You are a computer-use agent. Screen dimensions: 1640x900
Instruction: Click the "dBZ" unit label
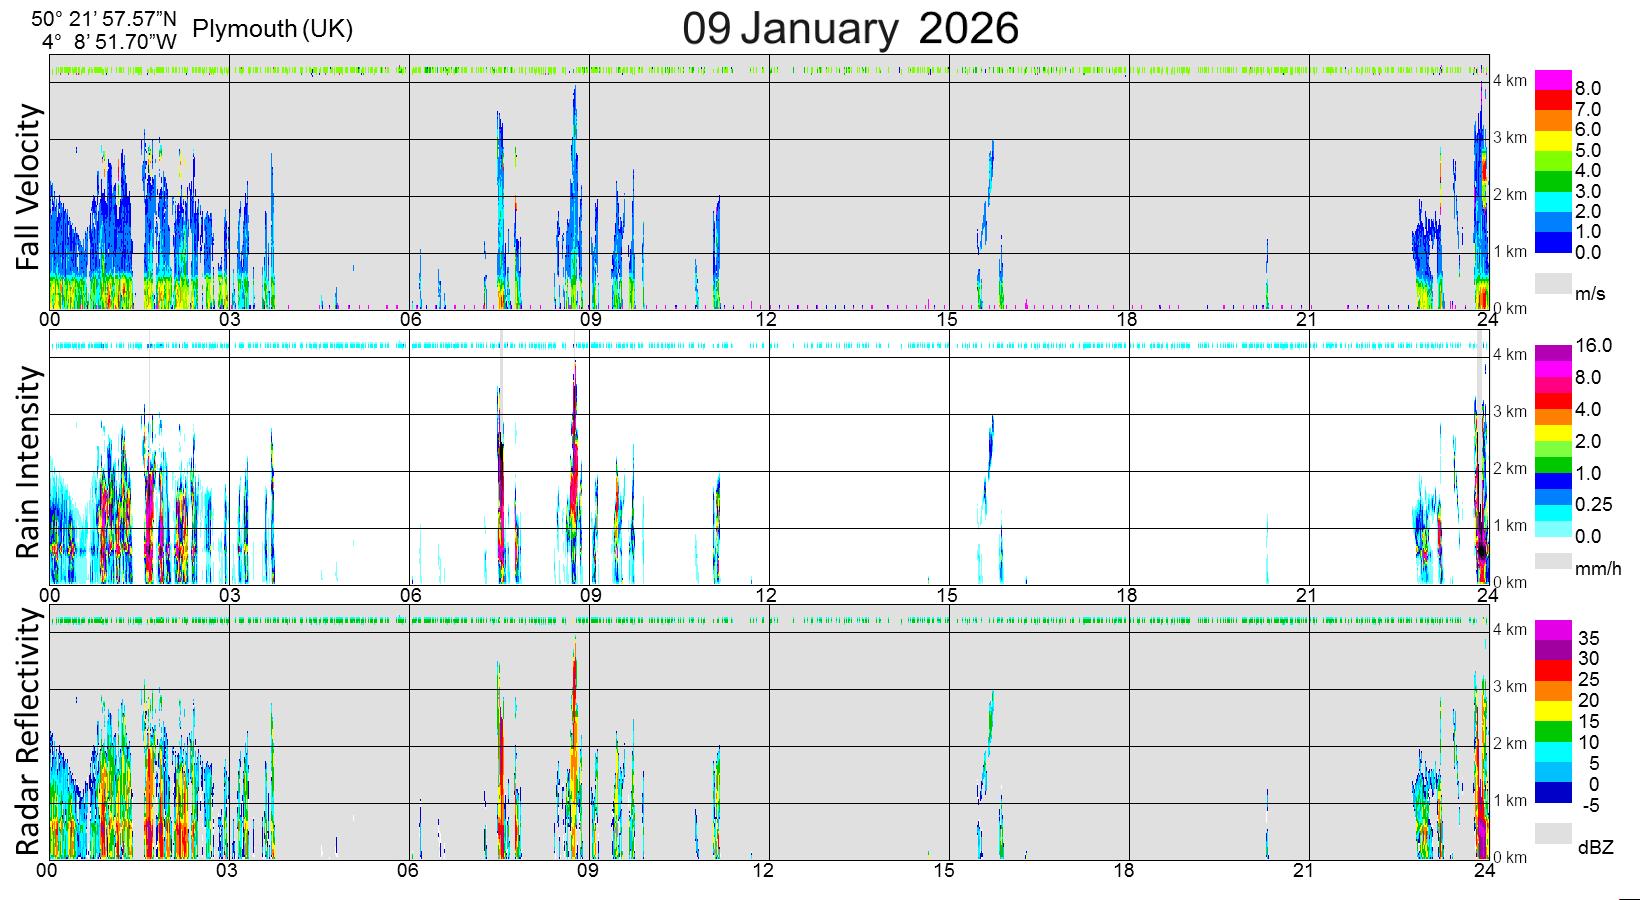[1595, 848]
